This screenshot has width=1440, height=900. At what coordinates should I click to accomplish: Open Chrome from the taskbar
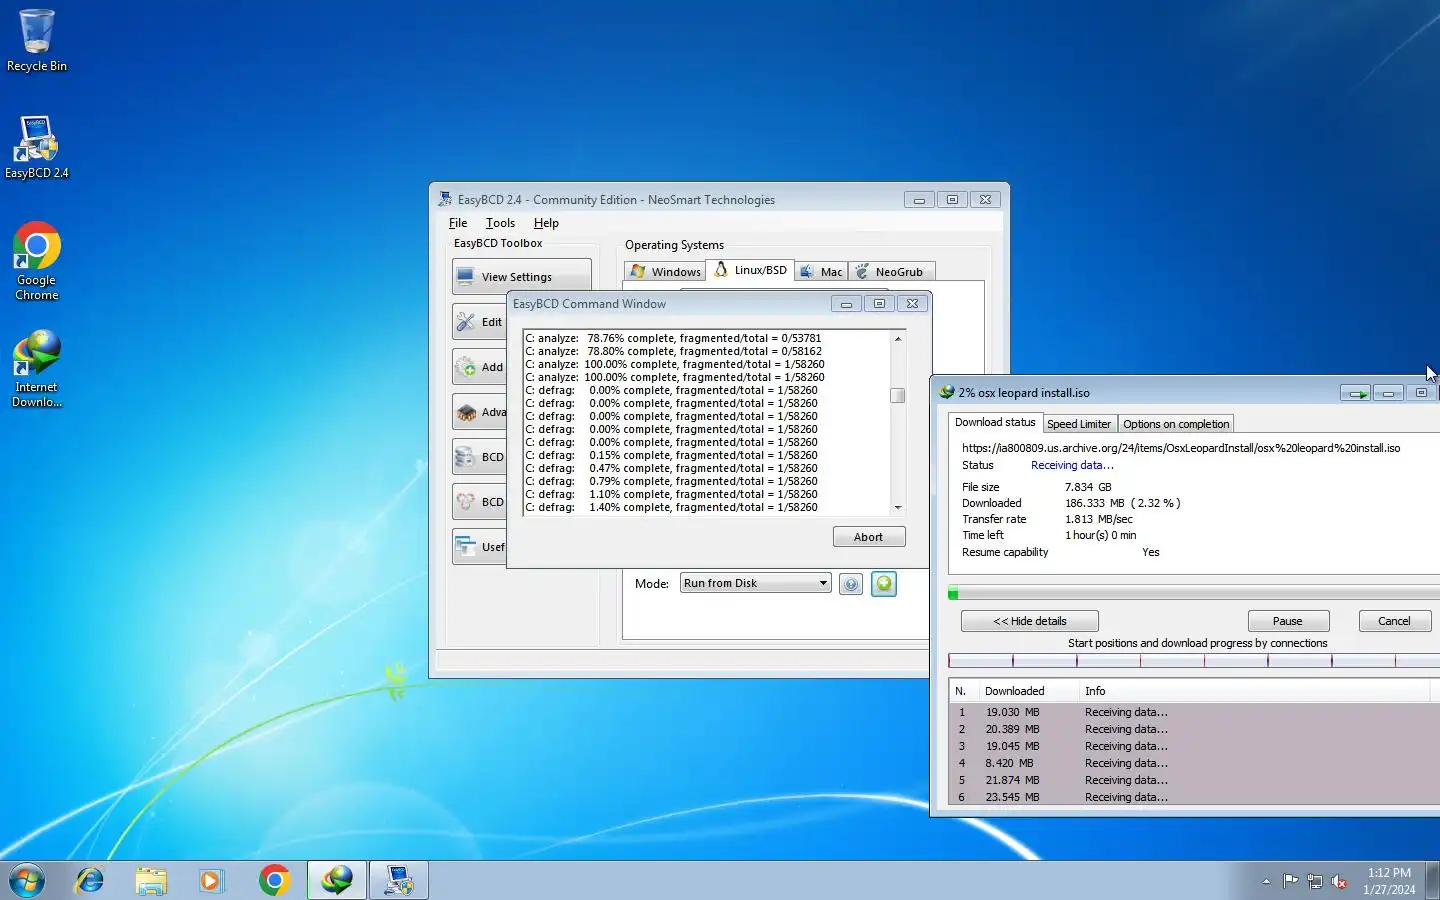[x=274, y=880]
